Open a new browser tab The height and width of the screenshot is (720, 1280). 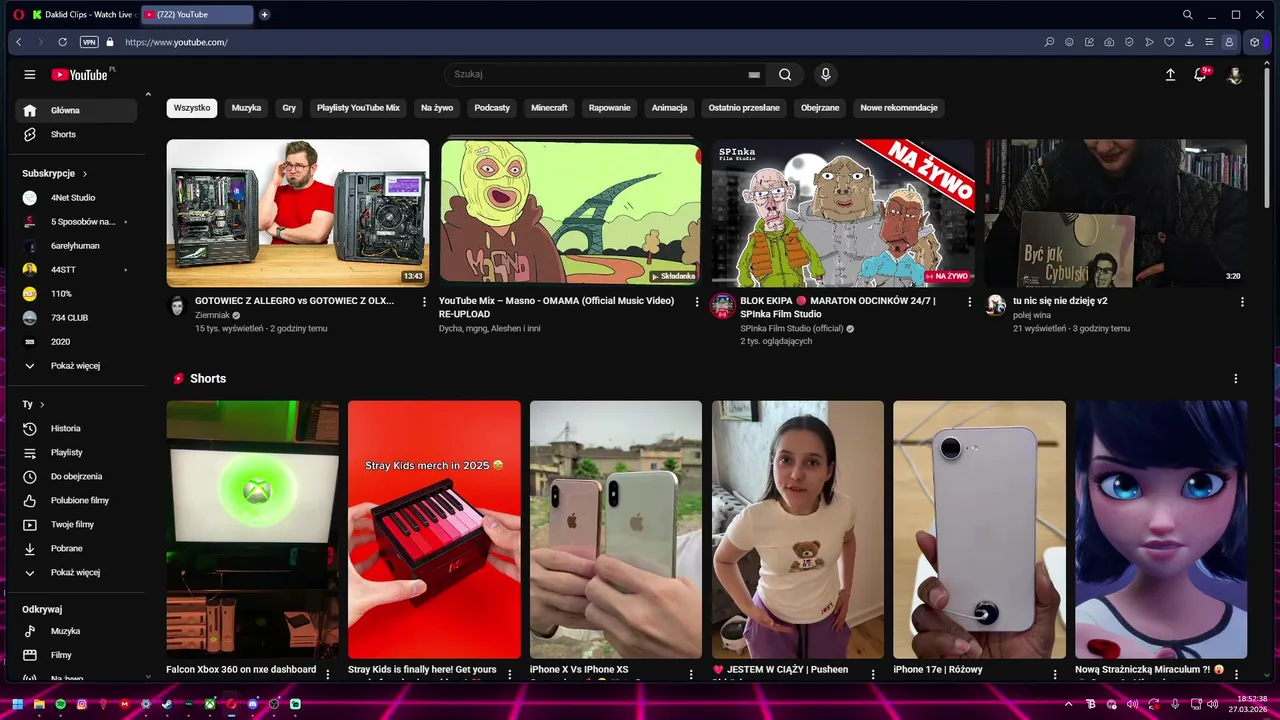point(264,15)
